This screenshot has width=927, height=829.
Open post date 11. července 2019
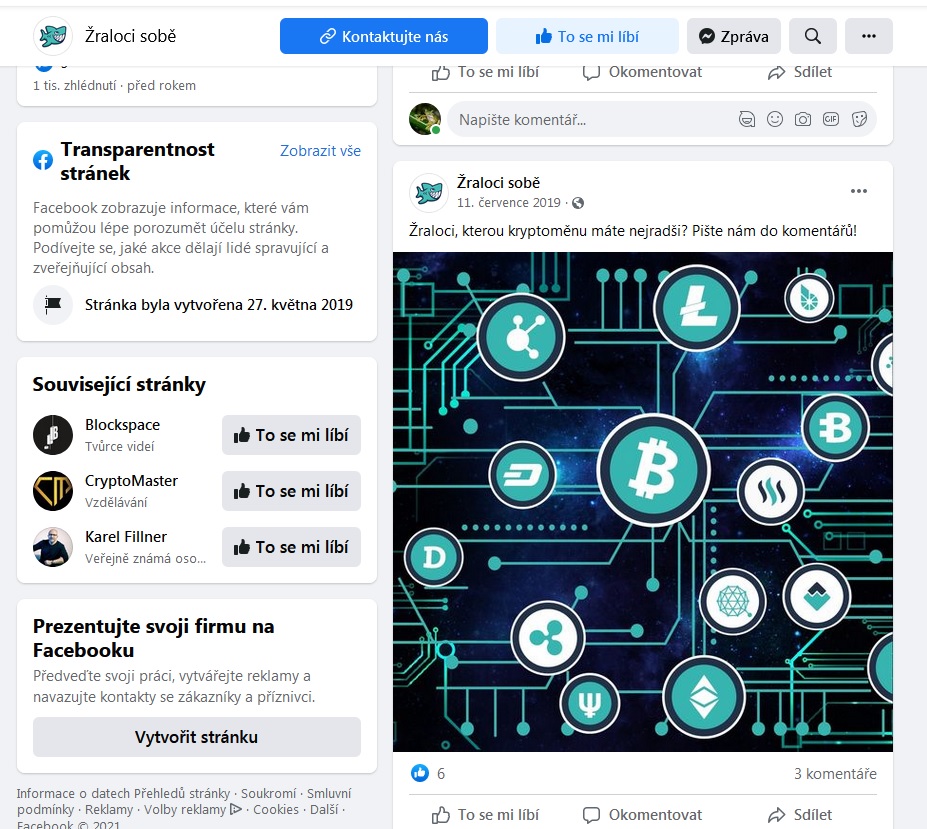click(508, 203)
